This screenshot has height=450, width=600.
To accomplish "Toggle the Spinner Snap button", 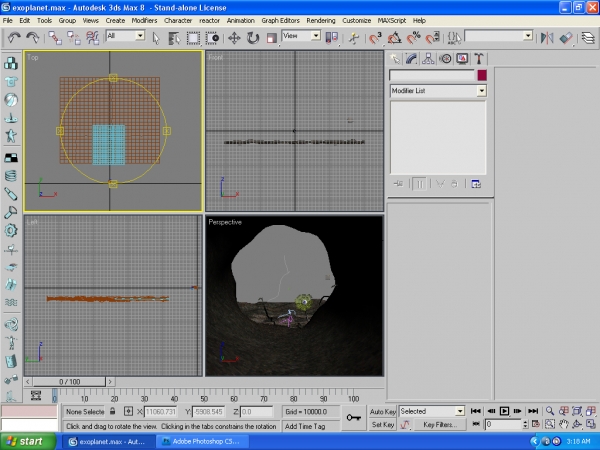I will click(432, 38).
